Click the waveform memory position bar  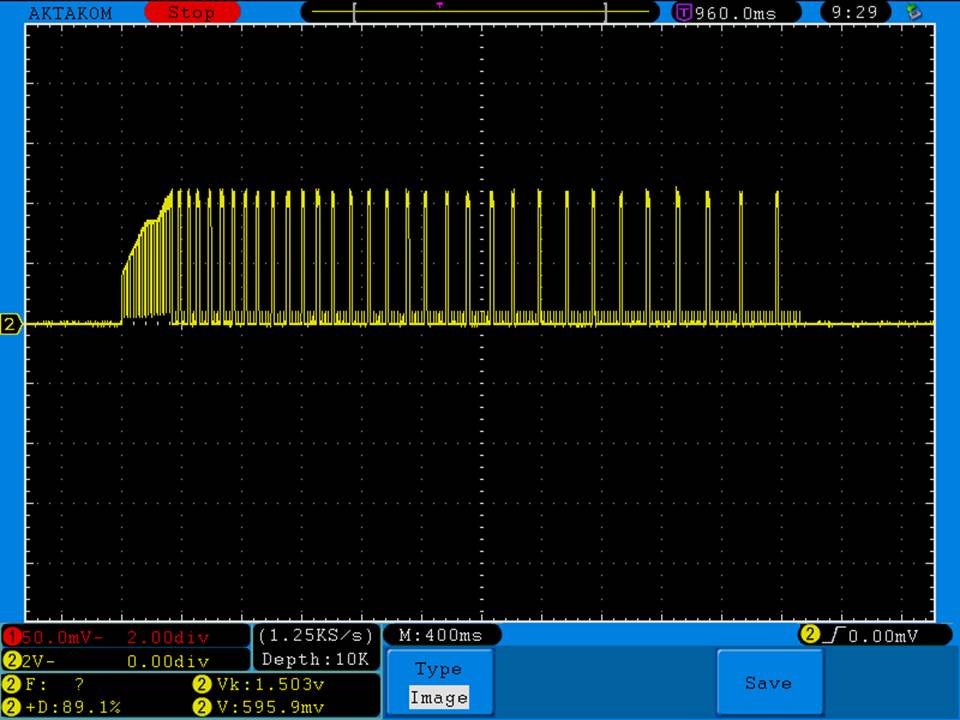(x=480, y=12)
